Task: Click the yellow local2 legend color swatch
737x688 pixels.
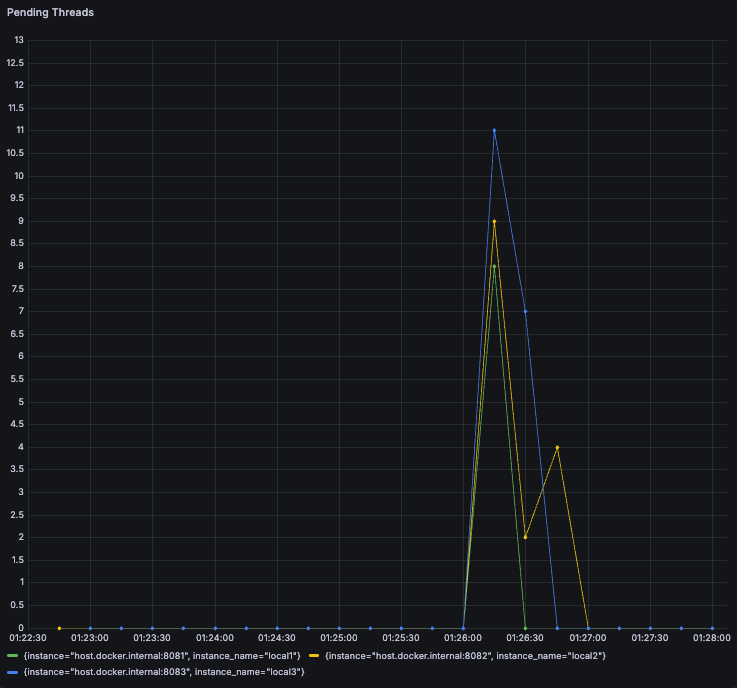Action: click(x=314, y=656)
